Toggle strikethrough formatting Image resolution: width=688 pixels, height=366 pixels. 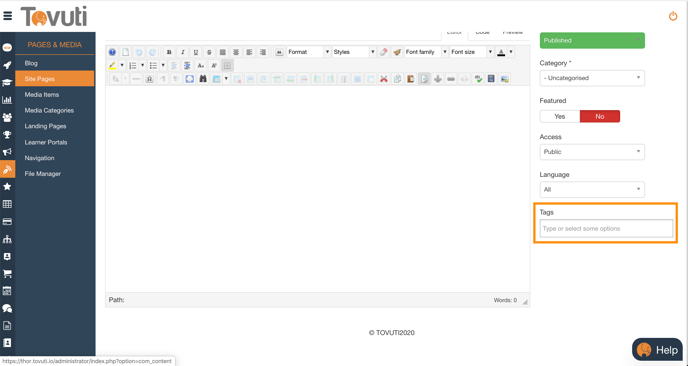point(209,52)
